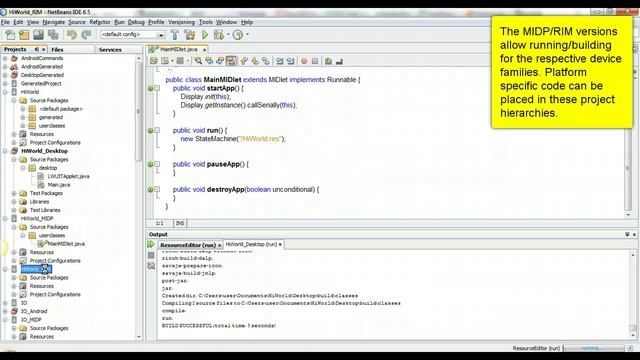Image resolution: width=640 pixels, height=360 pixels.
Task: Click the startApp override glyph in gutter
Action: point(150,88)
